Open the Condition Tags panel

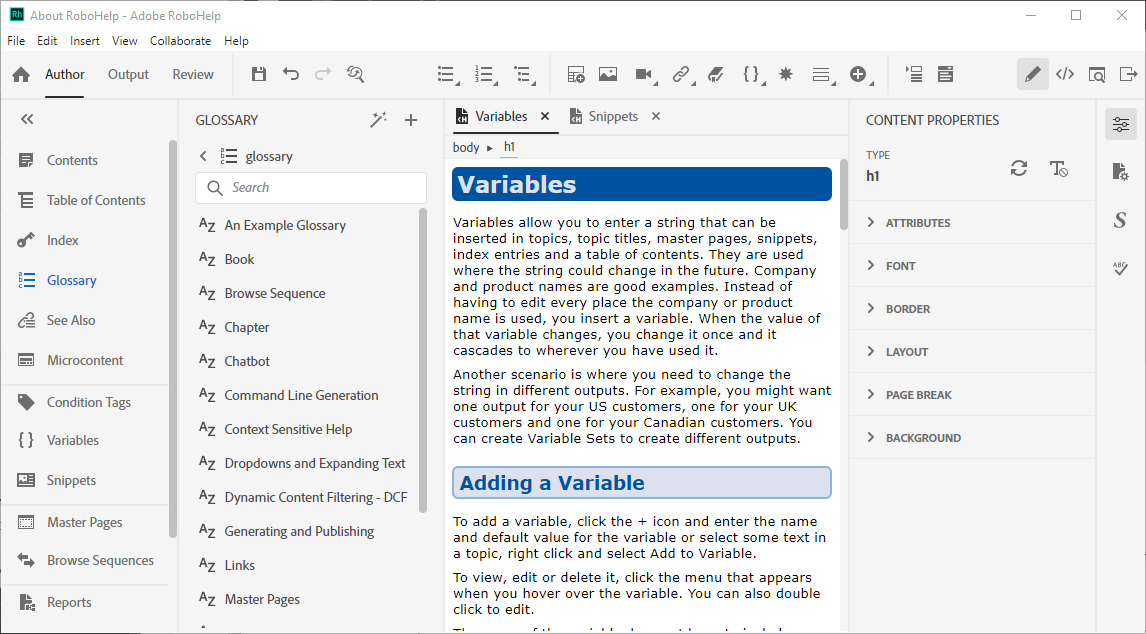click(x=86, y=401)
